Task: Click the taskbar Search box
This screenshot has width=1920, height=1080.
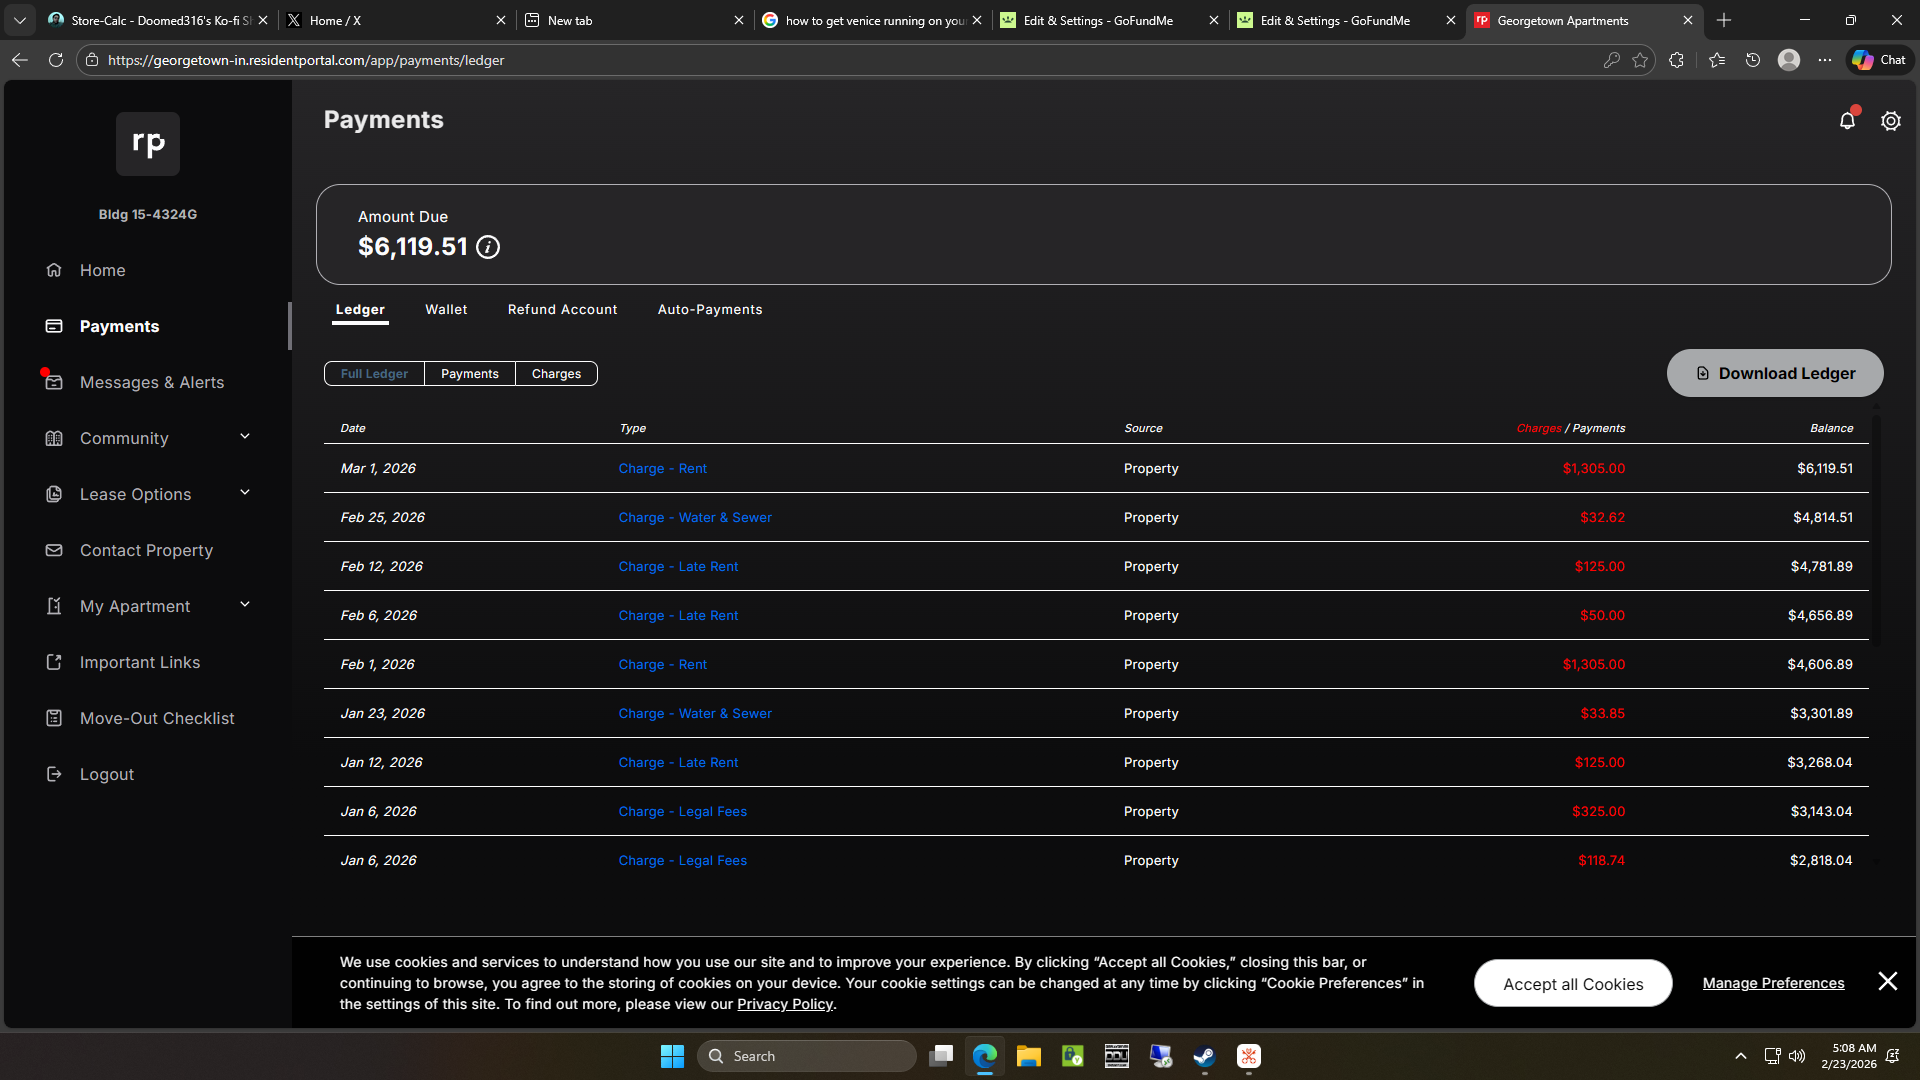Action: [x=807, y=1056]
